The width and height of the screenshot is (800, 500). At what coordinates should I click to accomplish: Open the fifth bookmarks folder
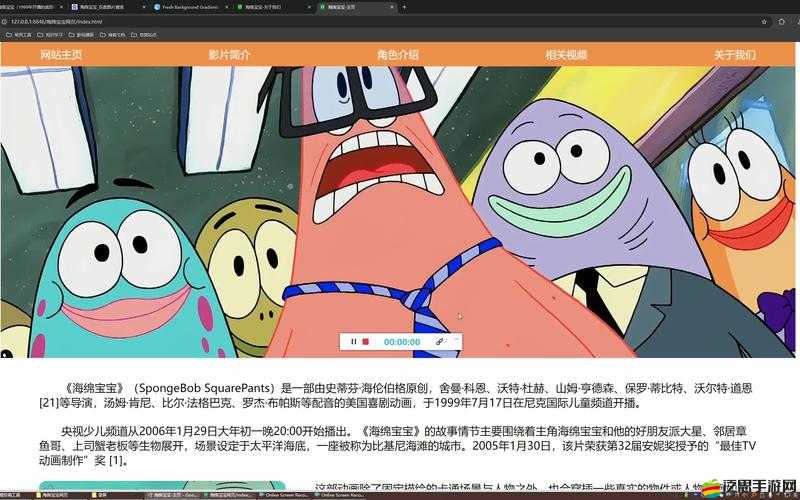pos(144,35)
